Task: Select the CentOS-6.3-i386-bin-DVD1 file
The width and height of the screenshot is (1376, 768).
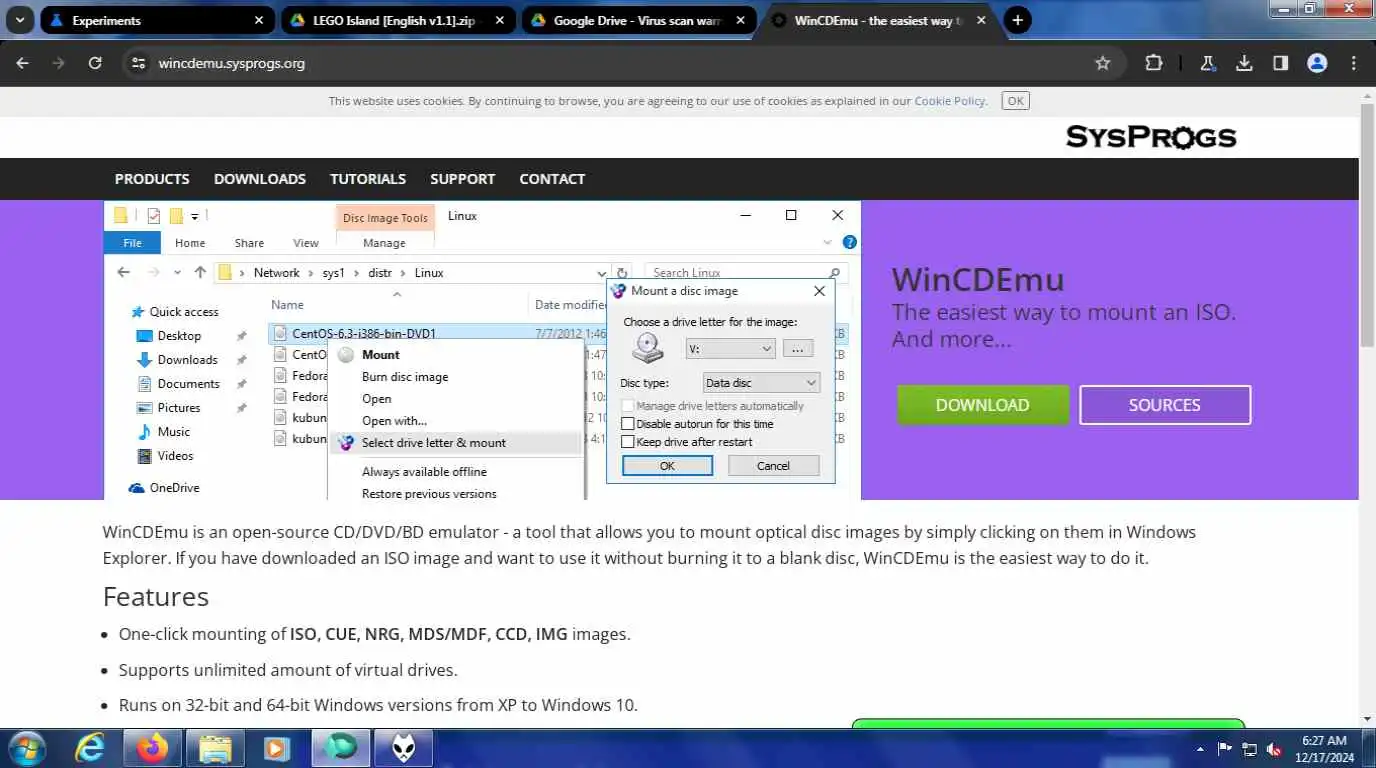Action: [x=364, y=333]
